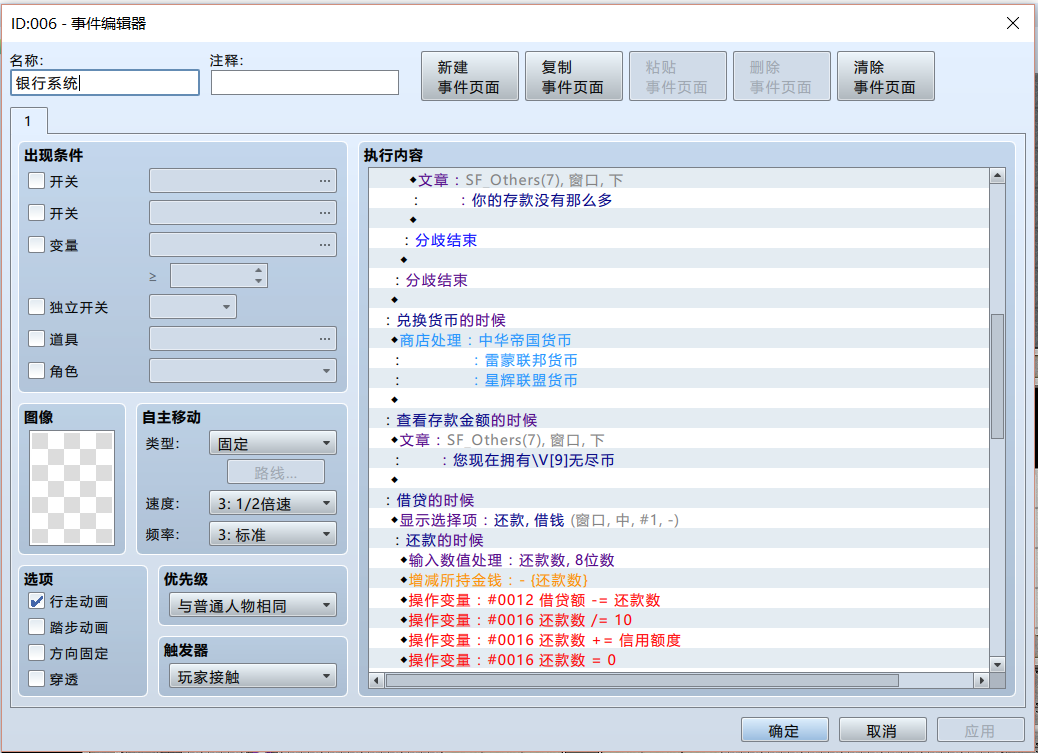Enable the second 开关 condition checkbox
The width and height of the screenshot is (1038, 753).
coord(36,213)
